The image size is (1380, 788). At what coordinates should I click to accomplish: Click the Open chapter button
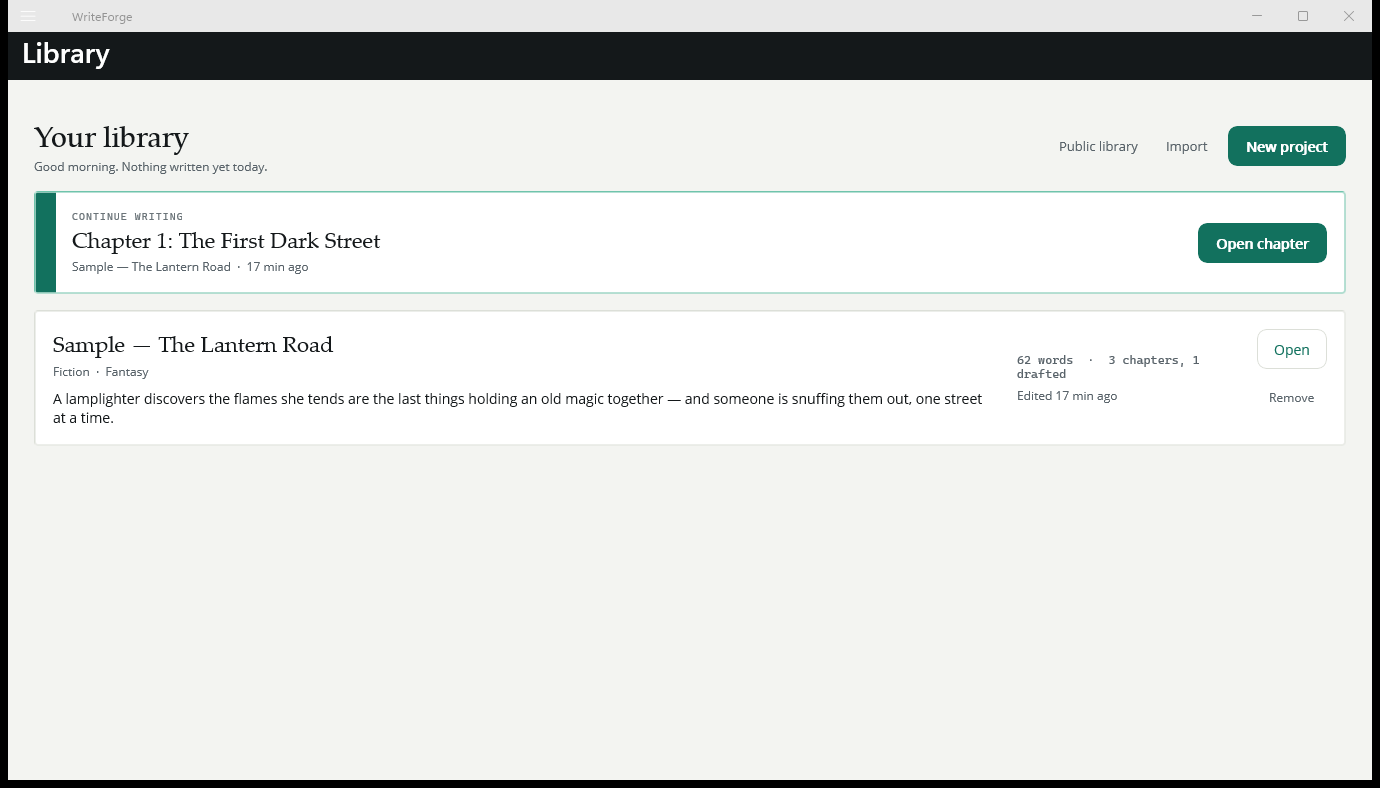tap(1262, 243)
